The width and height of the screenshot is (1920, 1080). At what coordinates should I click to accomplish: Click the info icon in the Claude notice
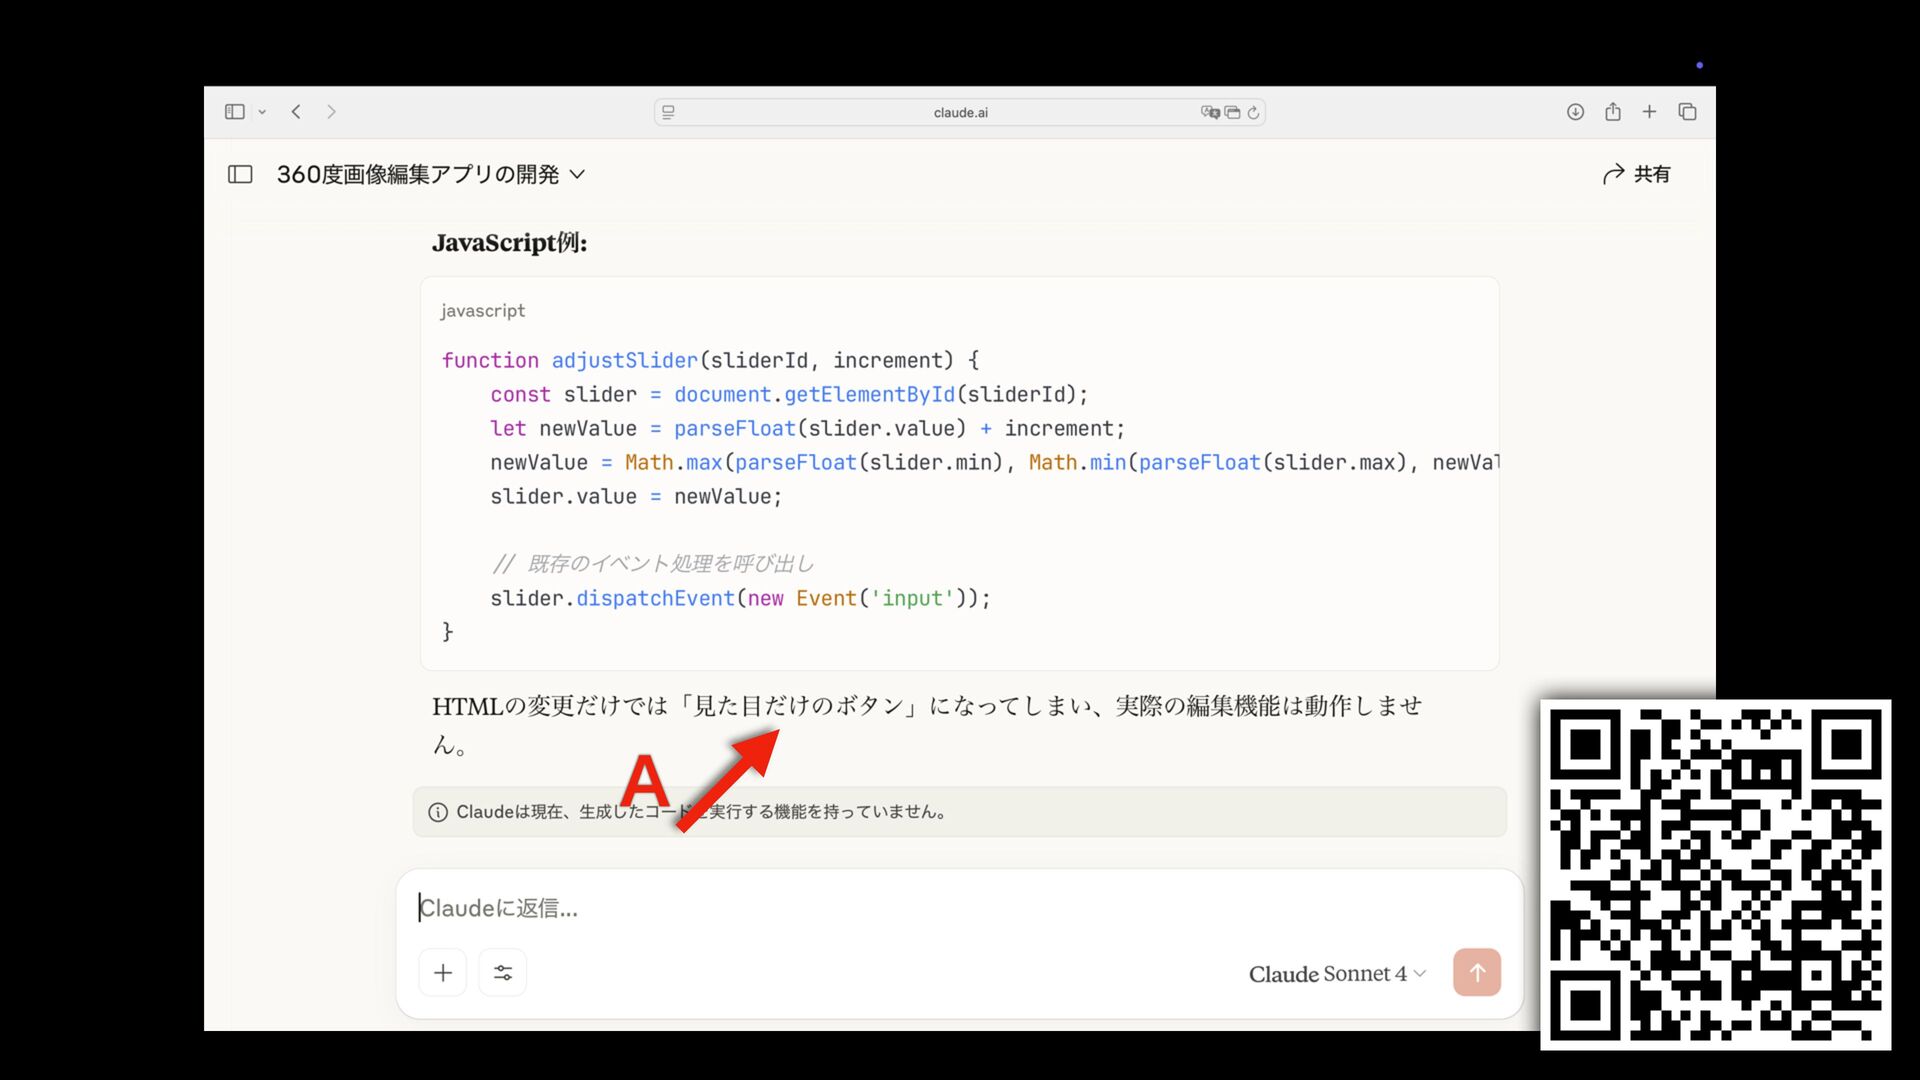pyautogui.click(x=438, y=812)
